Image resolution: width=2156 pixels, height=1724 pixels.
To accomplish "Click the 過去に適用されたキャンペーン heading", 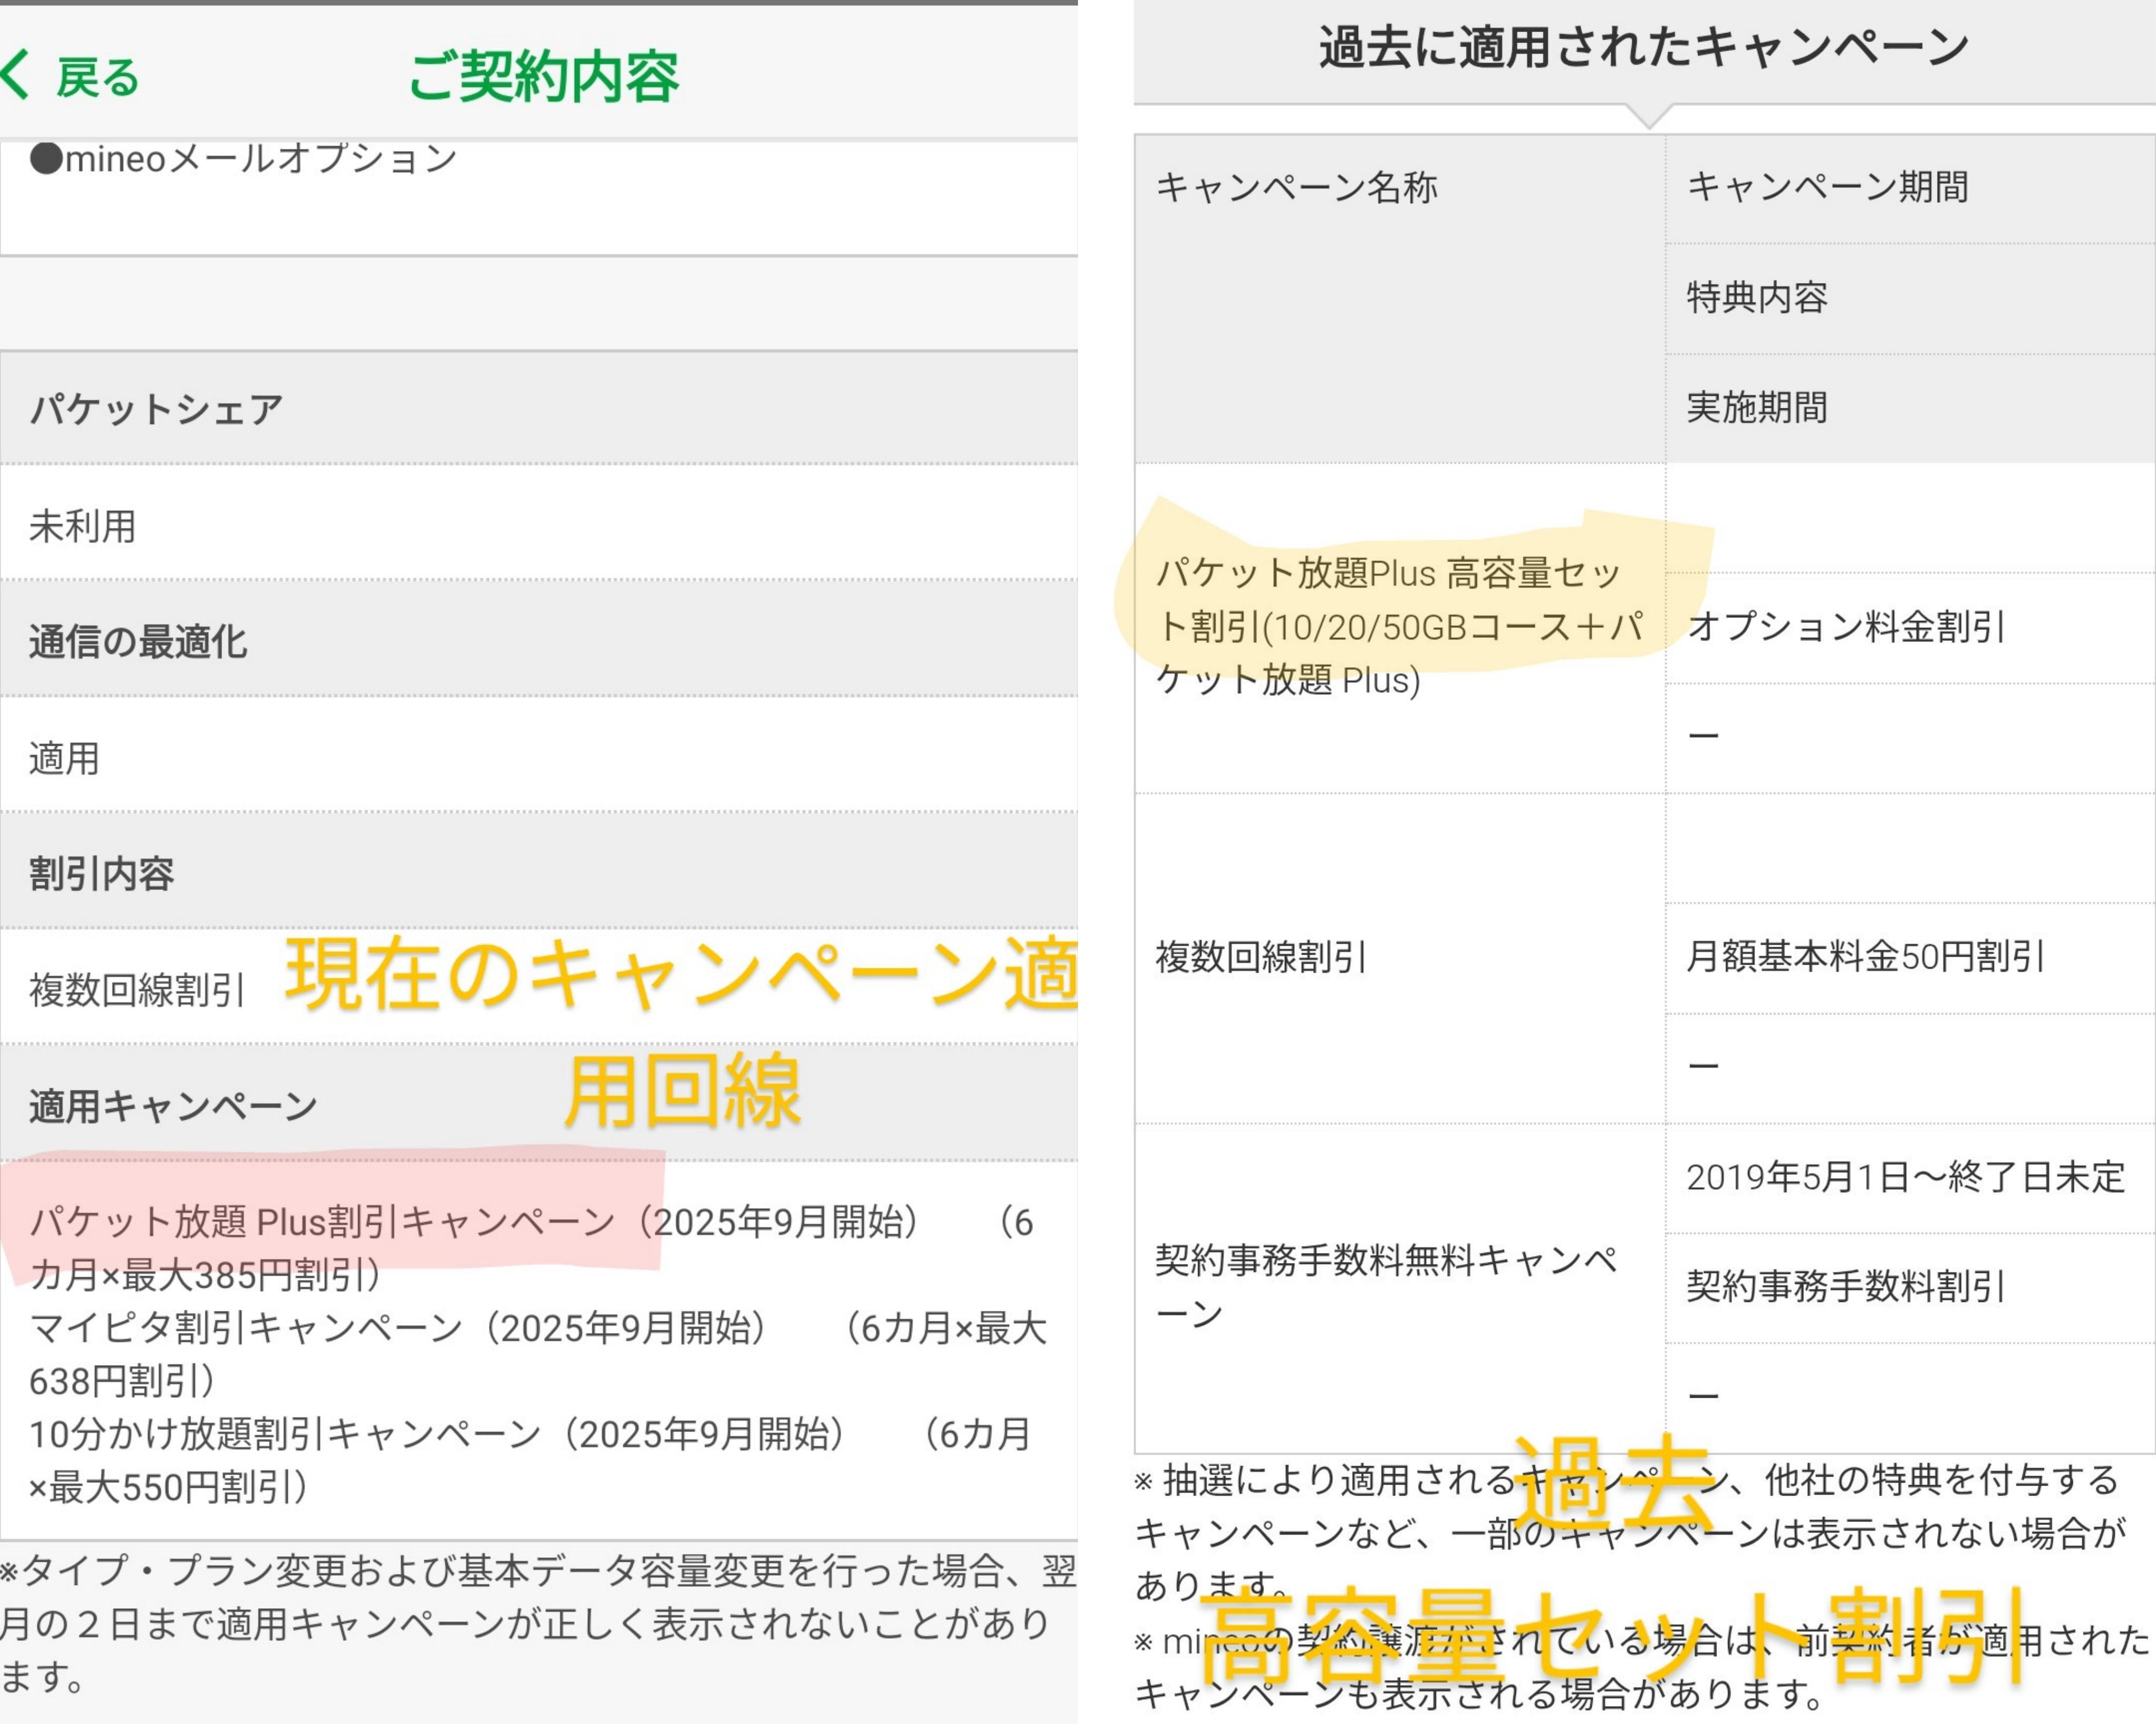I will 1643,46.
